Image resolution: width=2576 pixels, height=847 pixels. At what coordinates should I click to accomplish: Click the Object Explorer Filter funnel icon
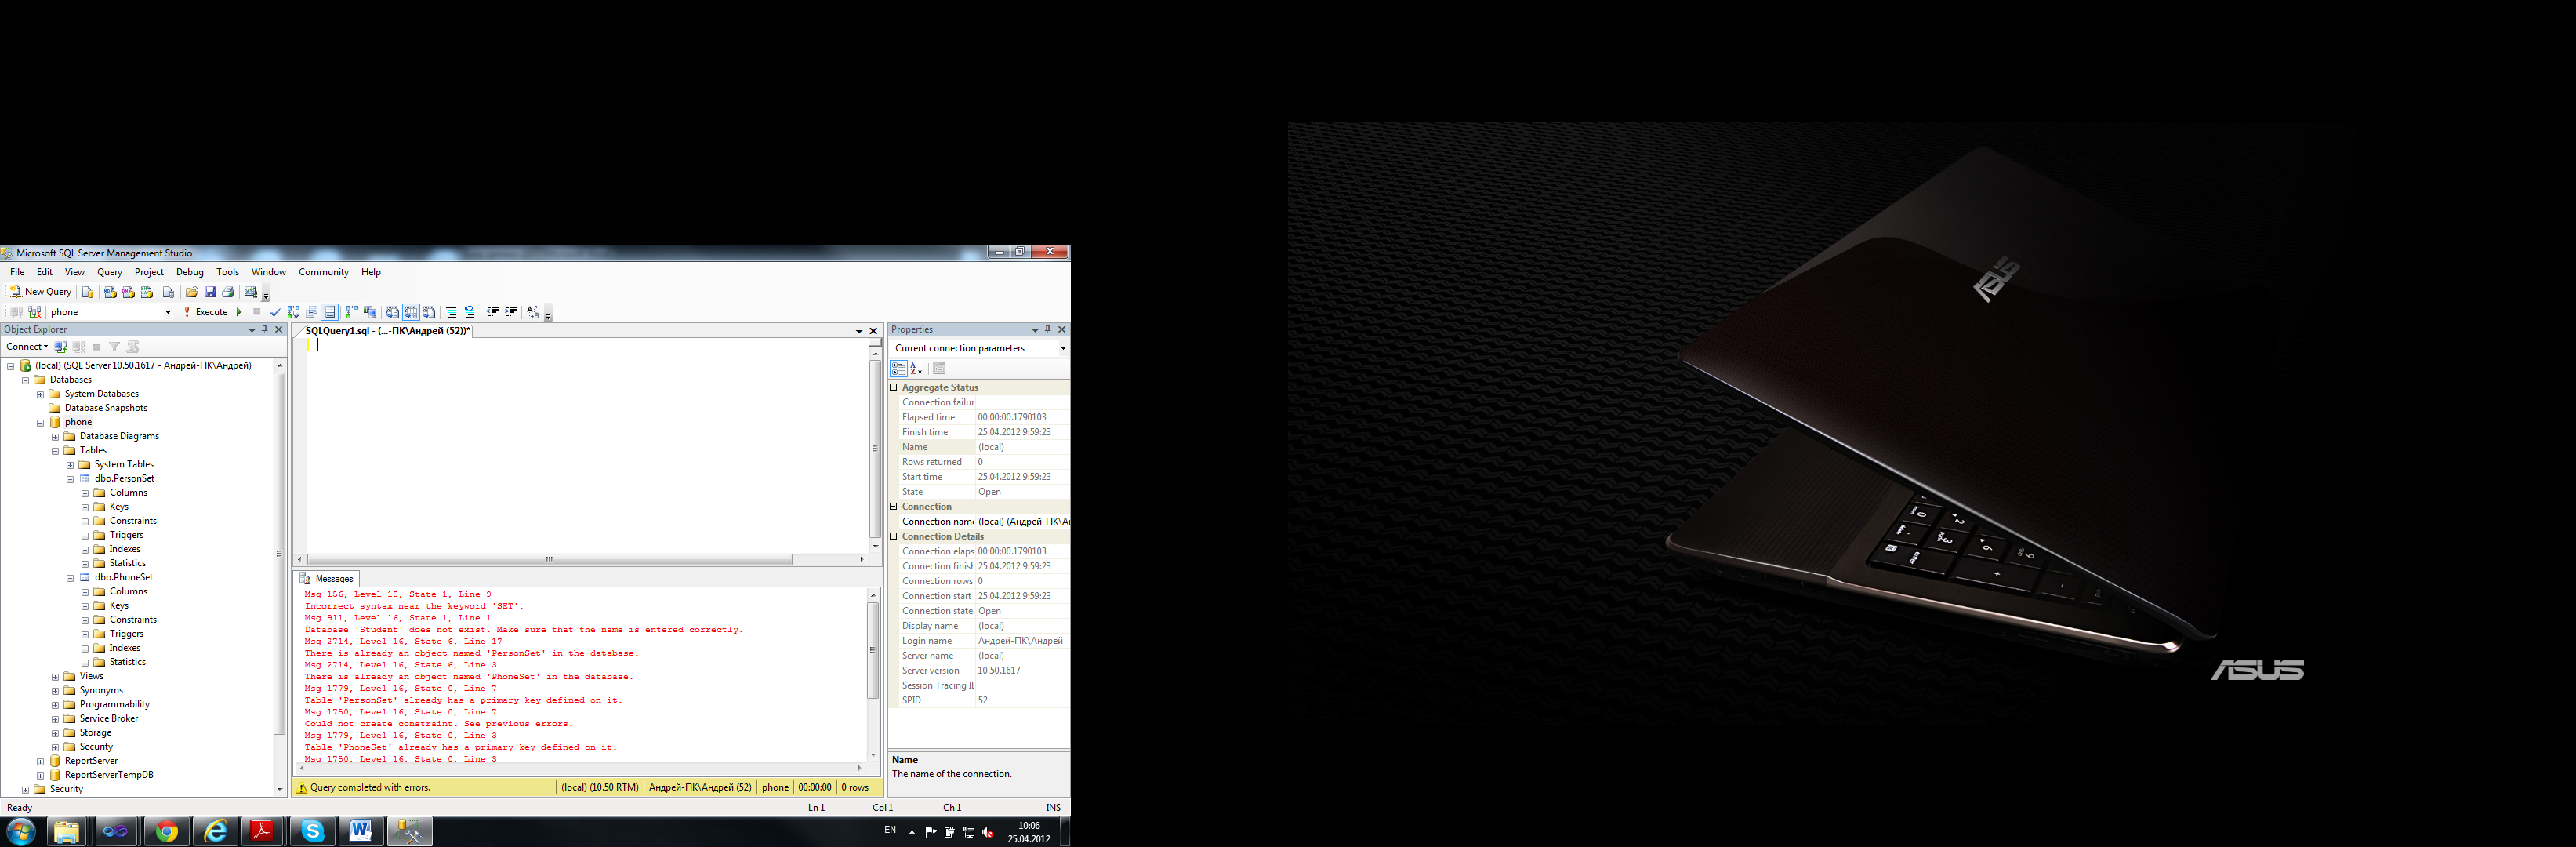point(114,347)
